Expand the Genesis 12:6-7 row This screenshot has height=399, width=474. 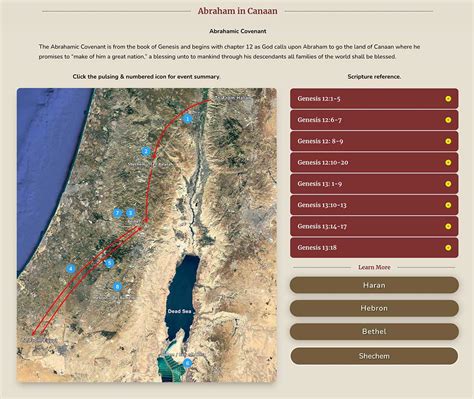[x=374, y=120]
